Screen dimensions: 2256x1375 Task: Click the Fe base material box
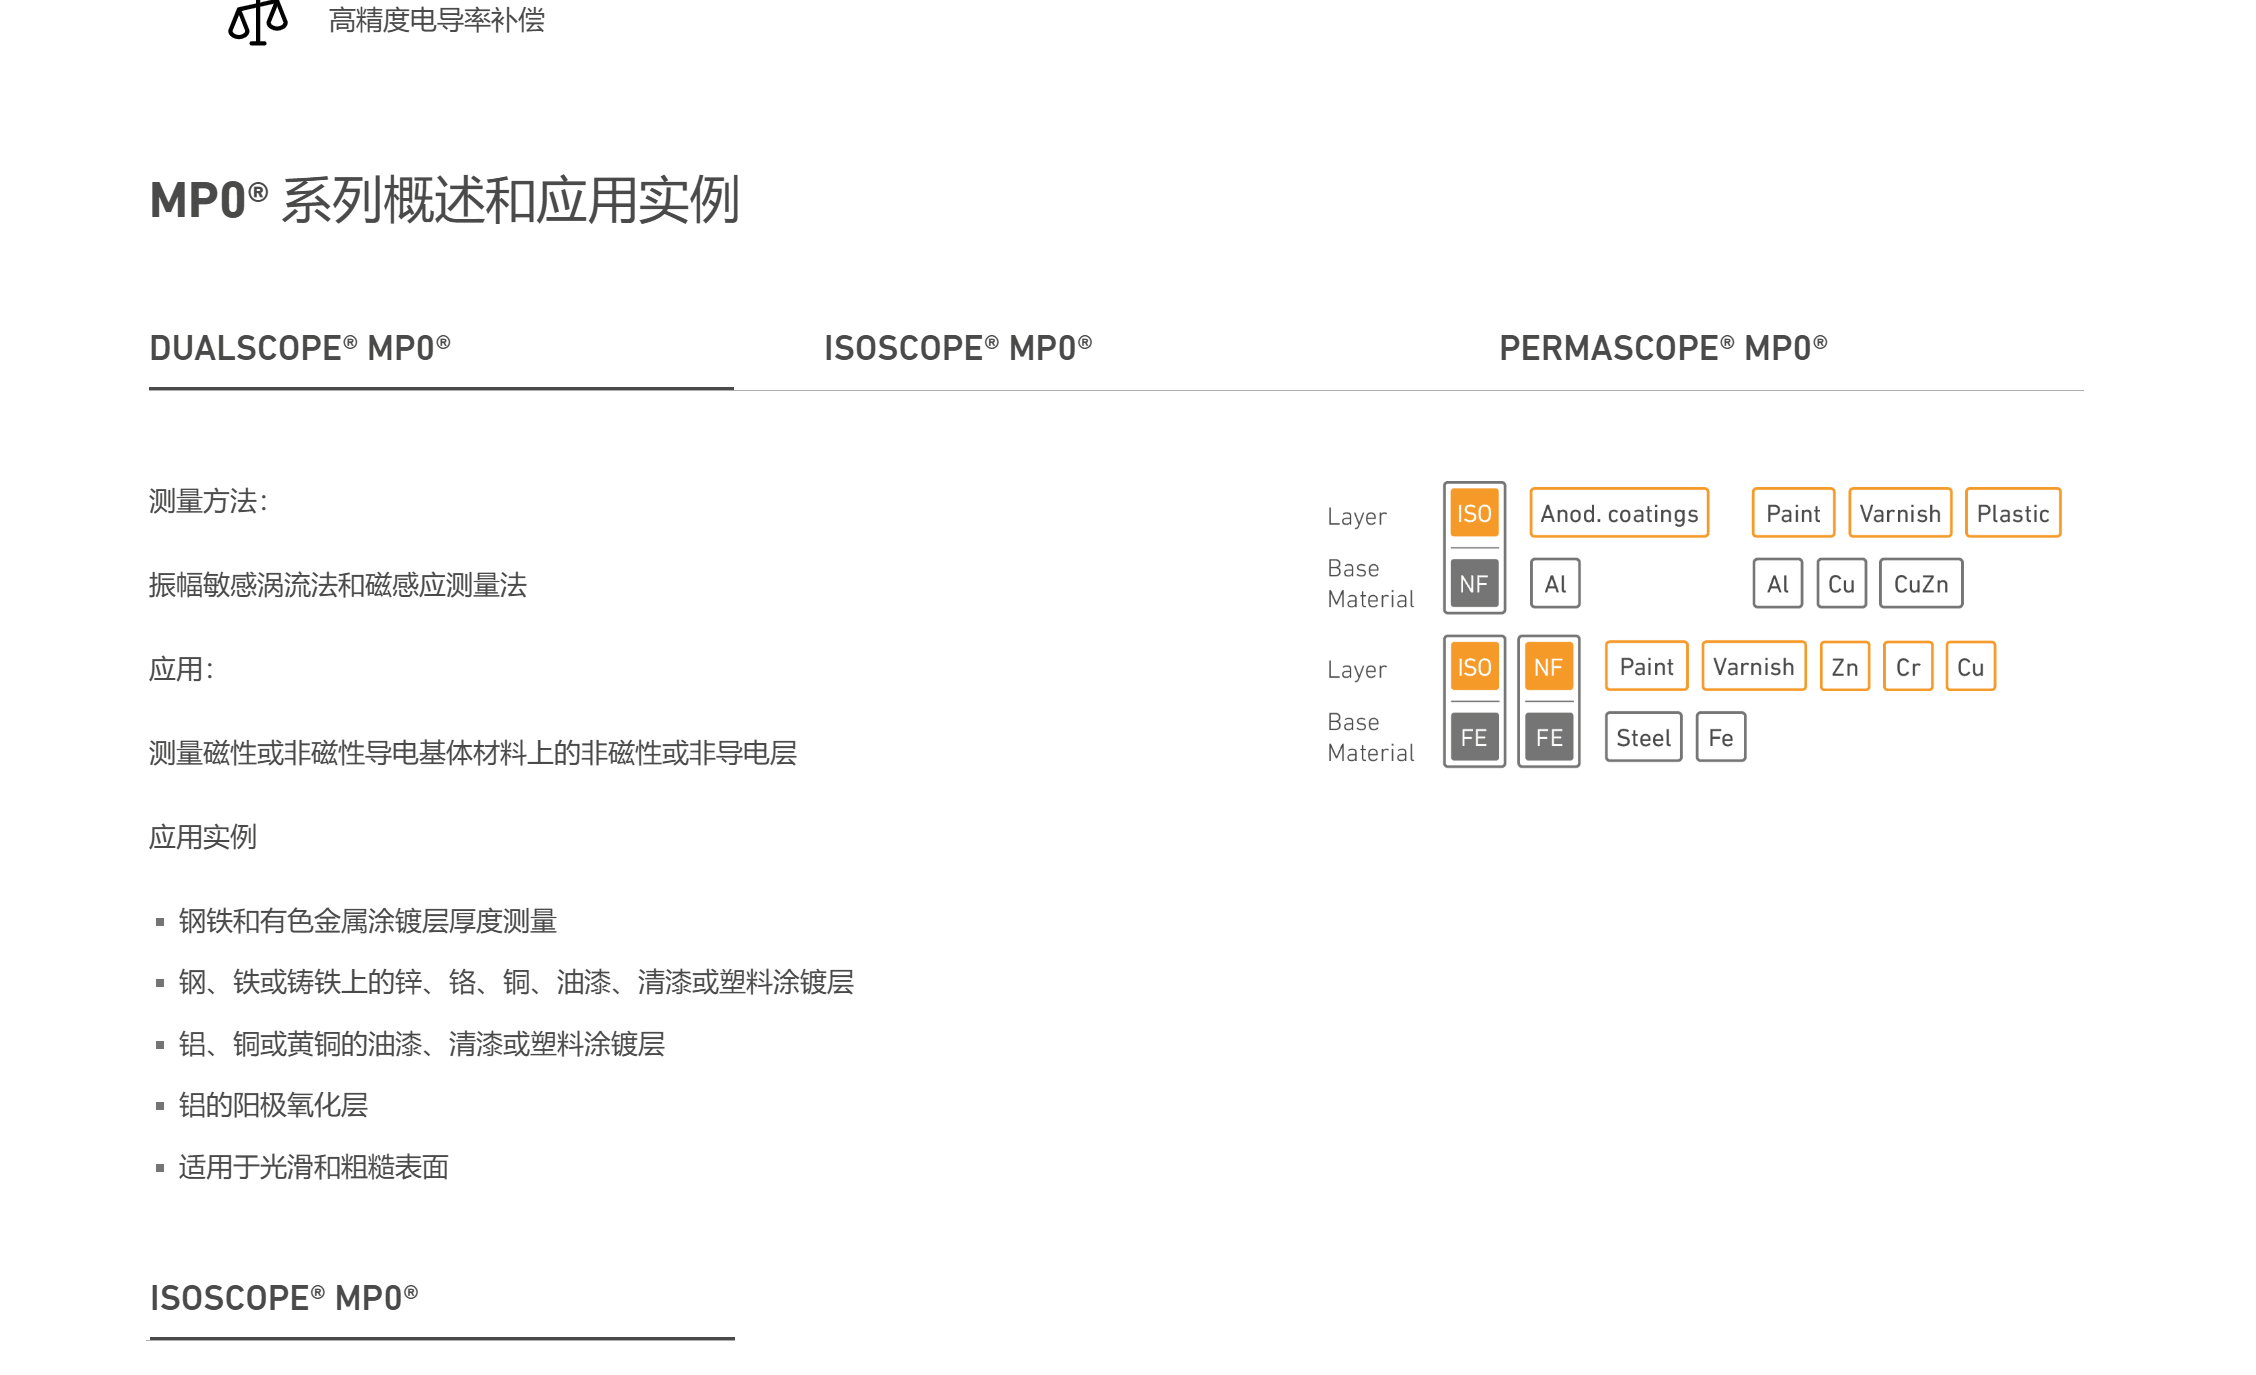[x=1721, y=737]
